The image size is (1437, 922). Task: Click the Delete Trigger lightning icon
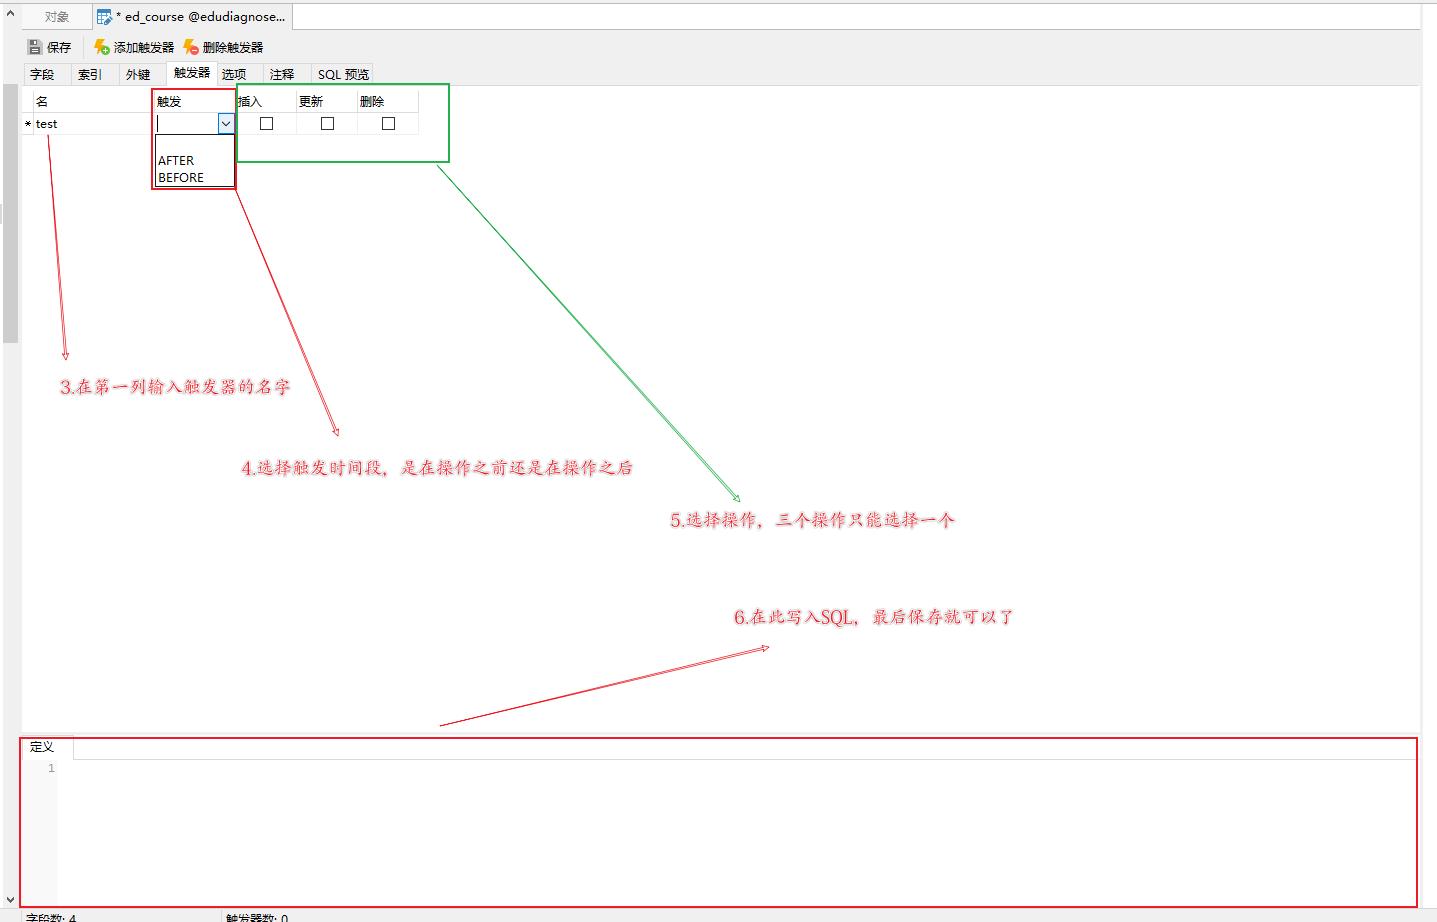pos(191,47)
